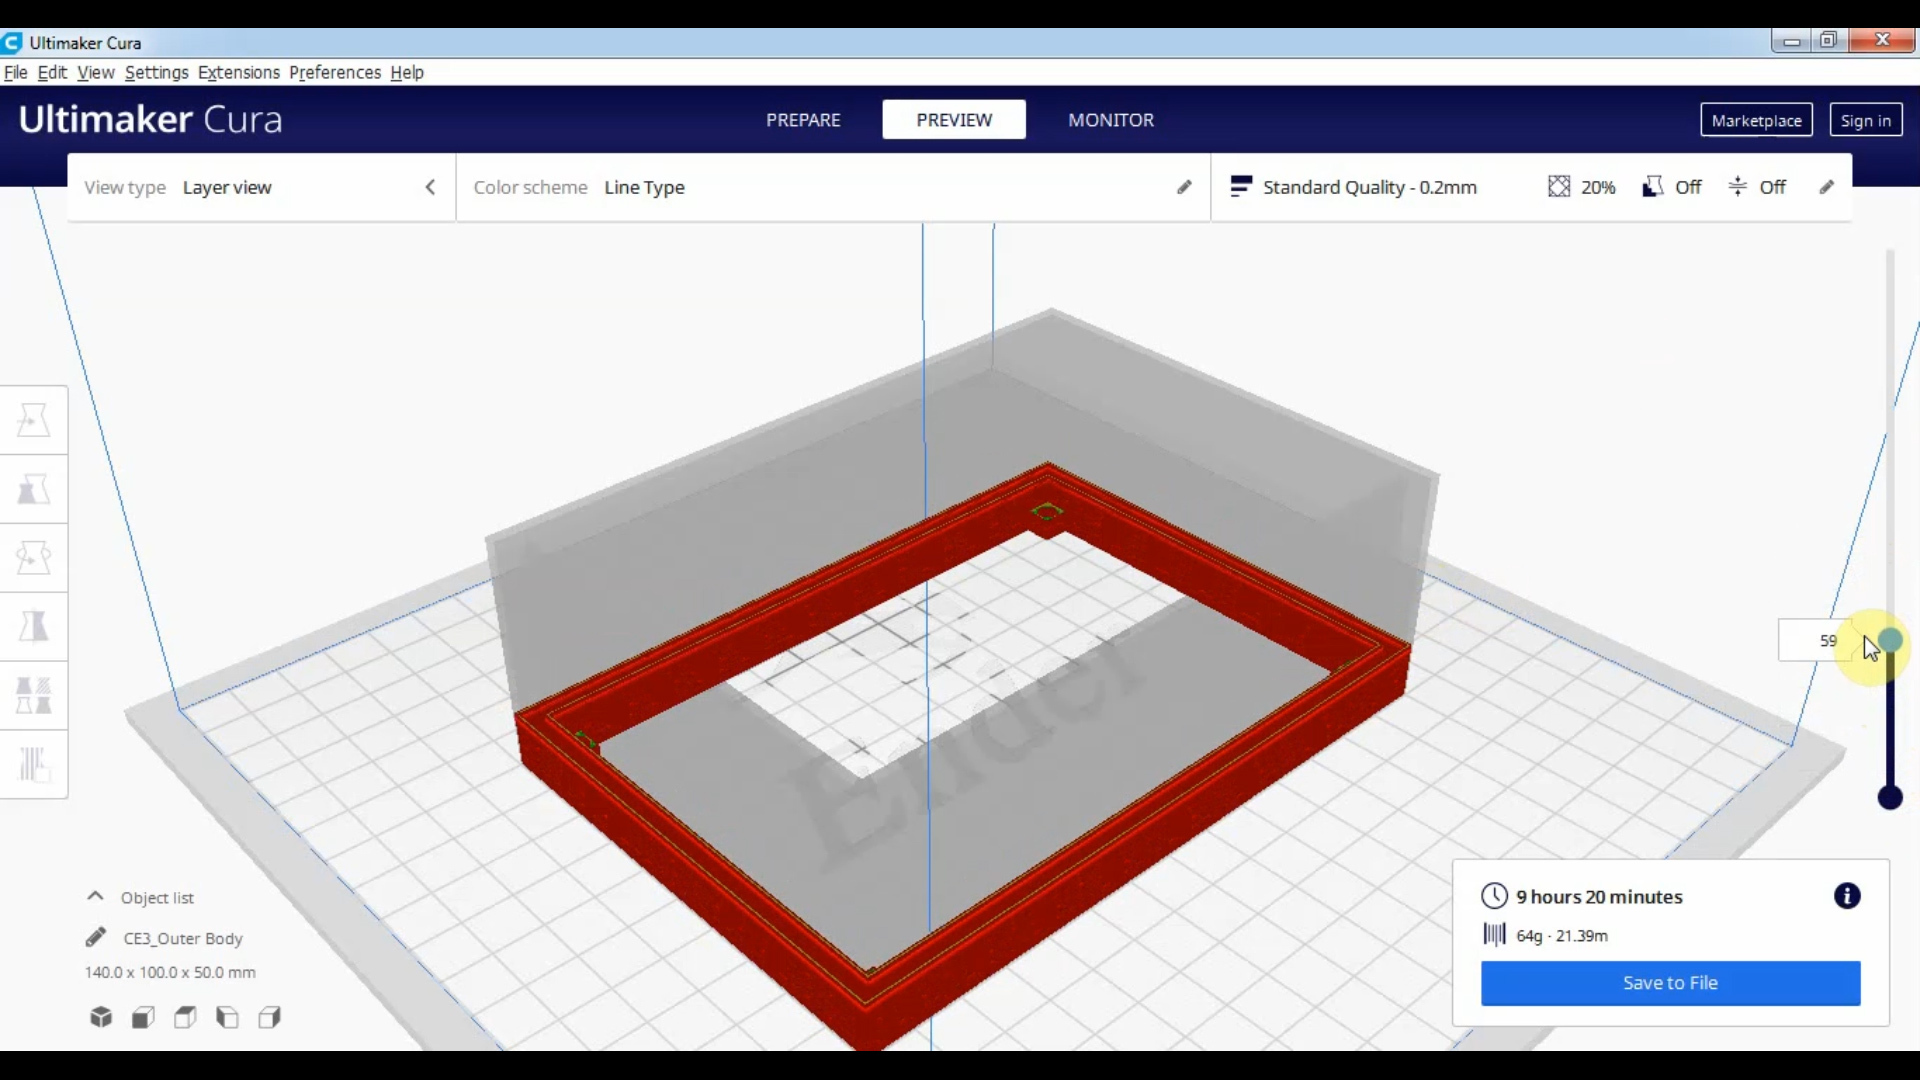Viewport: 1920px width, 1080px height.
Task: Click the print information detail icon
Action: coord(1845,897)
